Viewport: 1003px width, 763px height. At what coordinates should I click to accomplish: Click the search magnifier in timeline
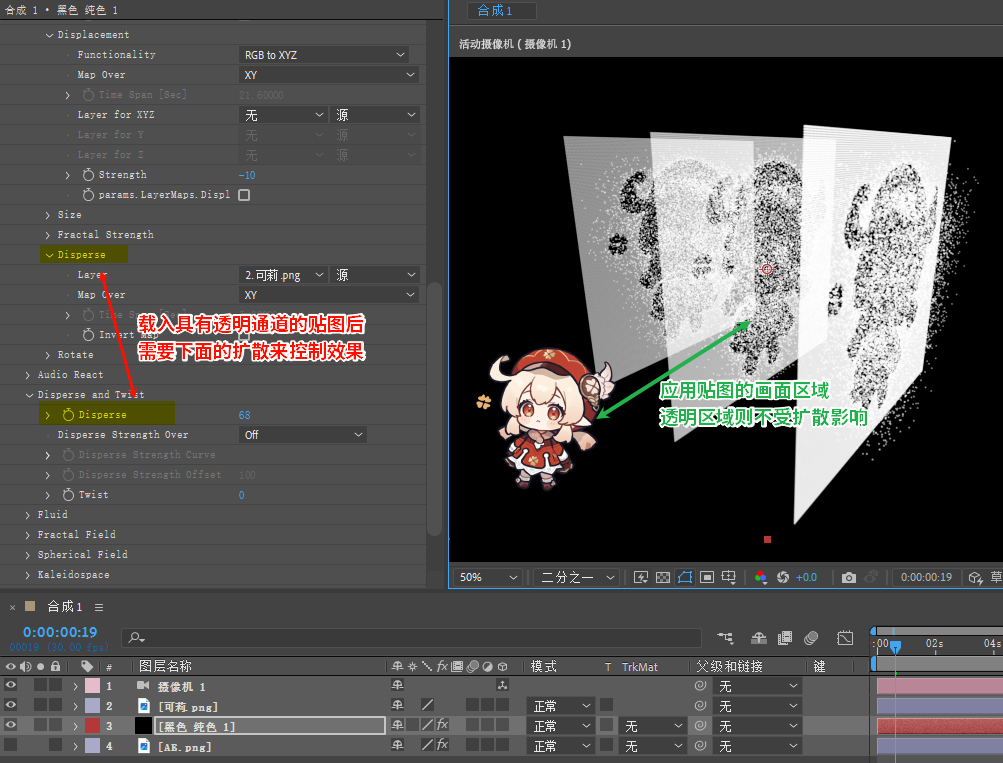tap(136, 638)
